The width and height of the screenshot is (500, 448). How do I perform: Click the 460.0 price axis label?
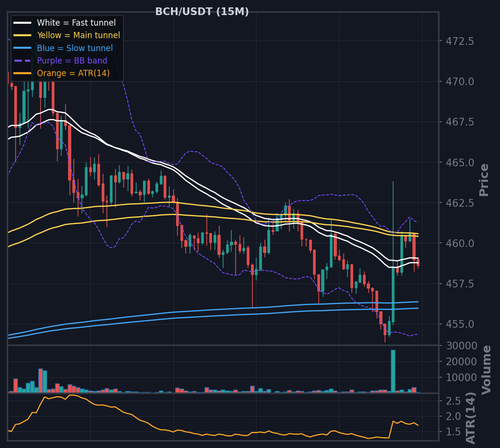point(460,243)
